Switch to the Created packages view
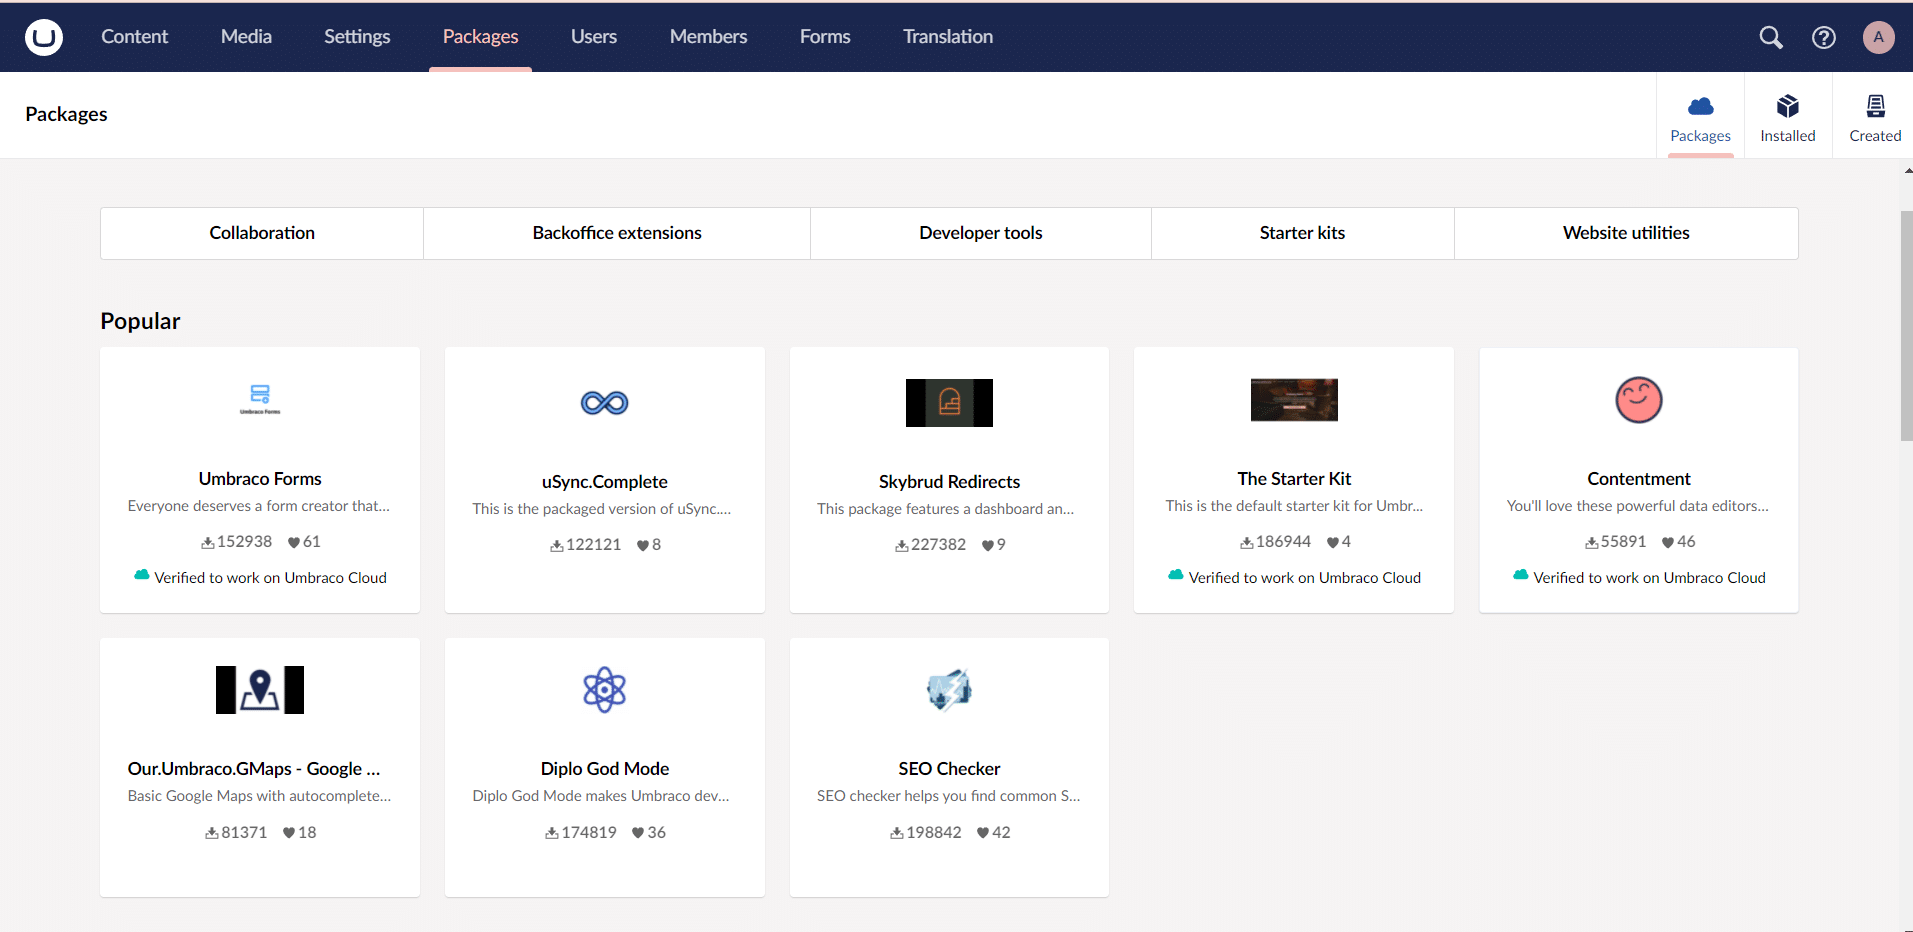This screenshot has width=1913, height=932. point(1875,115)
